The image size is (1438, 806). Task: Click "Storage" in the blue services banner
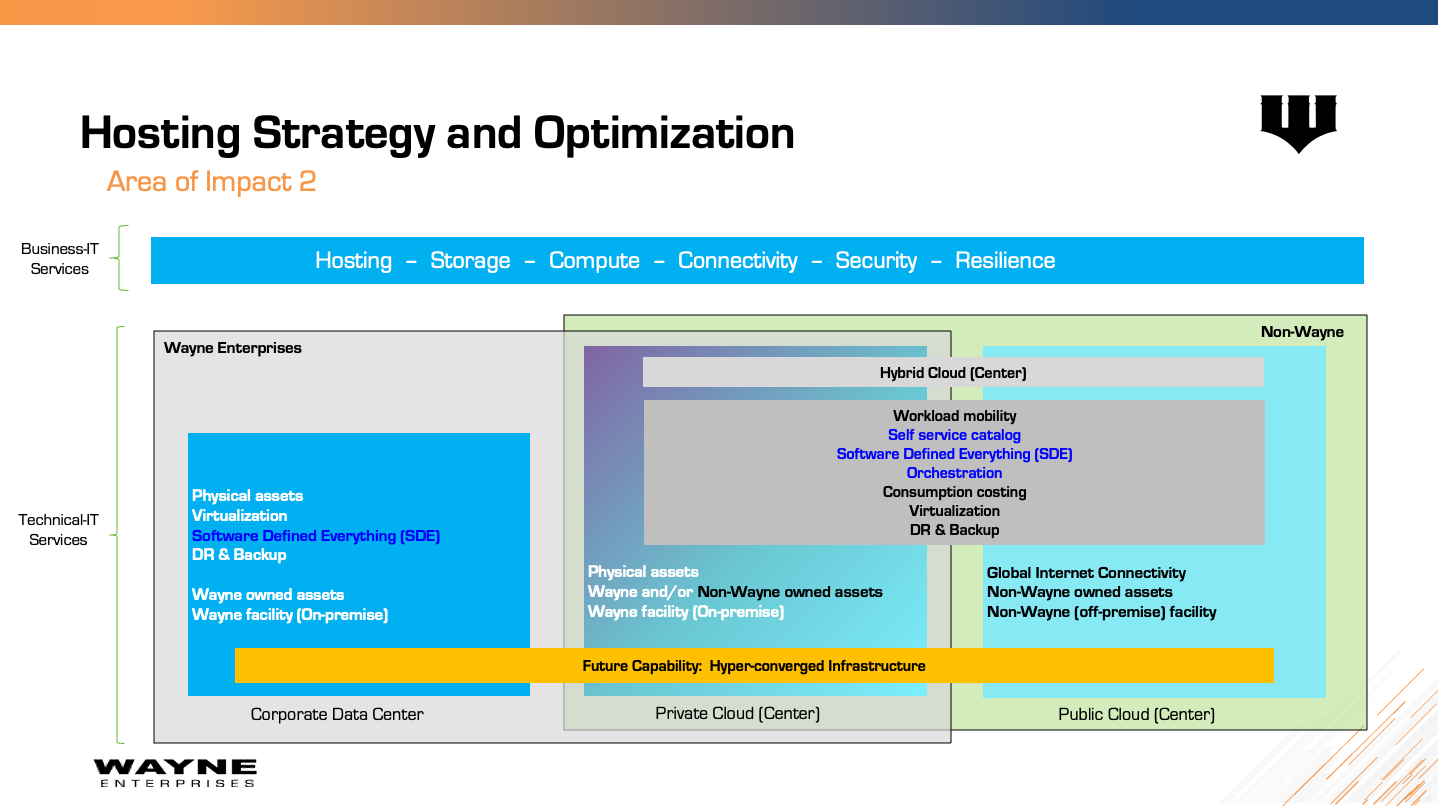(470, 261)
